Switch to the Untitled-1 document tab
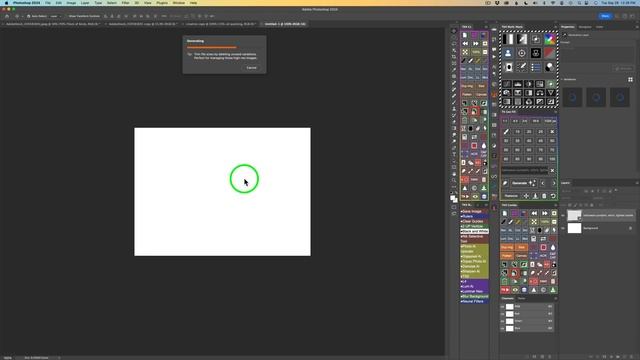Screen dimensions: 640x360 [x=284, y=24]
